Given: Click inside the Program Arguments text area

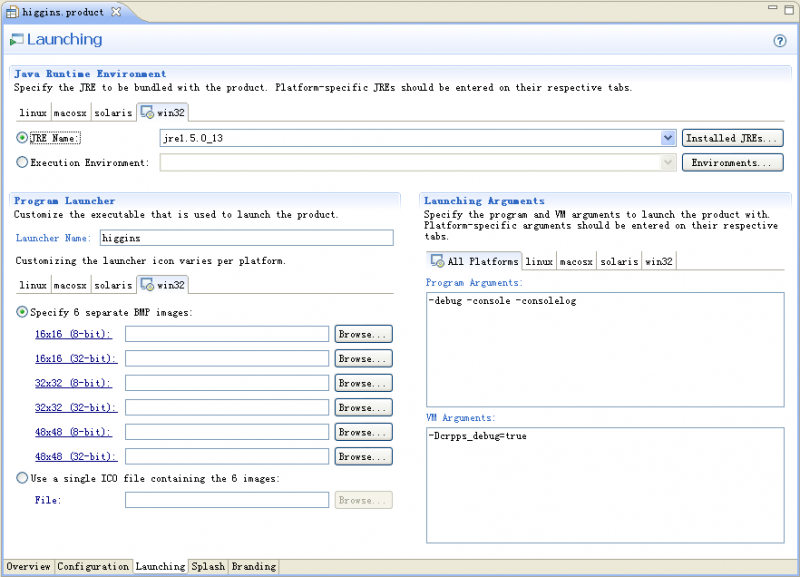Looking at the screenshot, I should pyautogui.click(x=605, y=349).
